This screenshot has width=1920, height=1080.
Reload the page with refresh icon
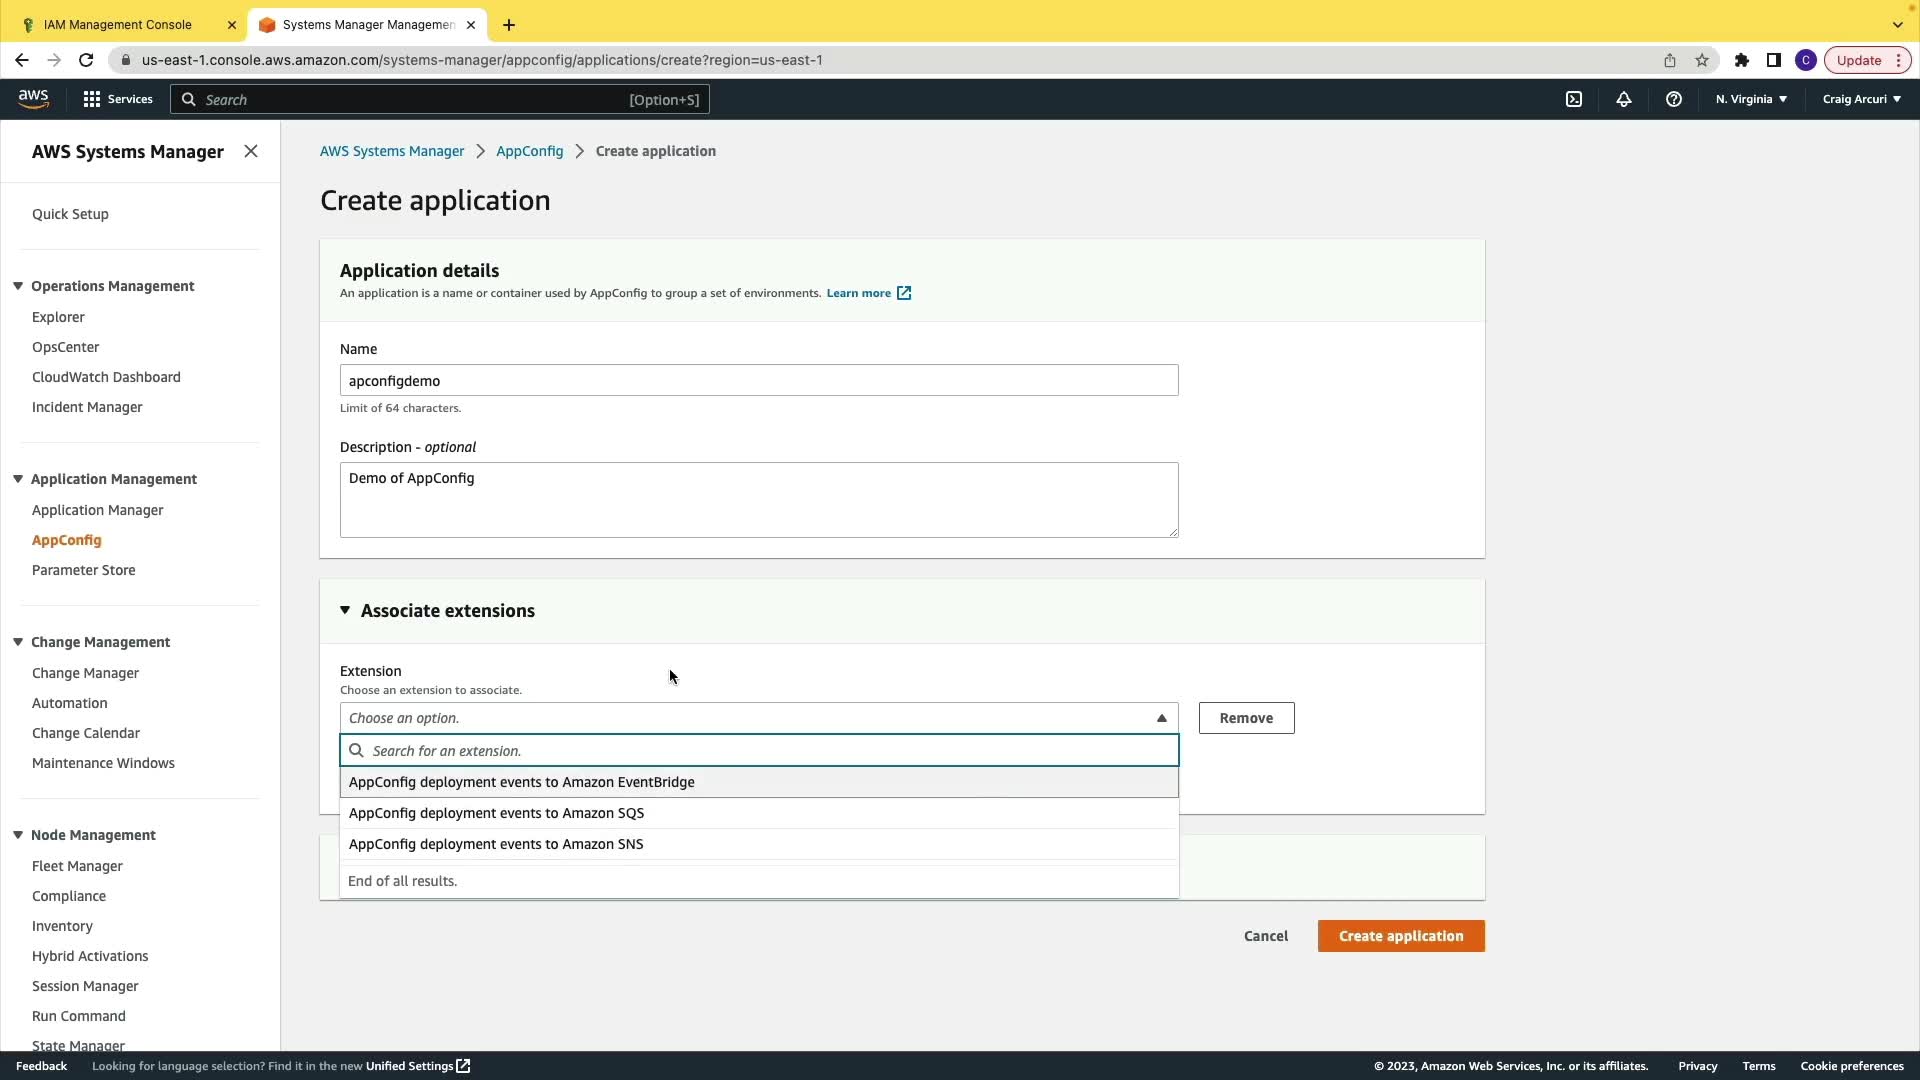tap(86, 60)
